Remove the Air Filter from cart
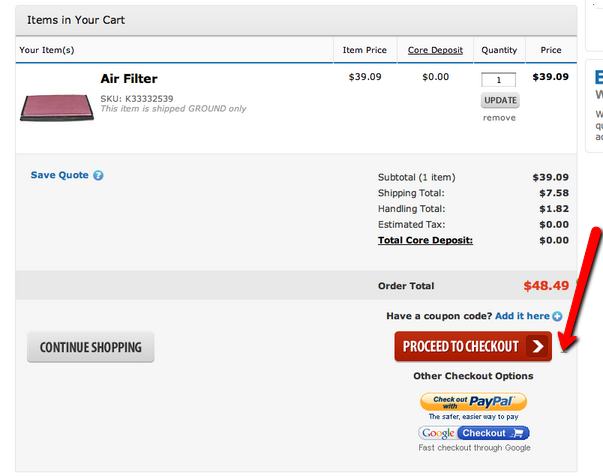The height and width of the screenshot is (476, 603). click(499, 117)
